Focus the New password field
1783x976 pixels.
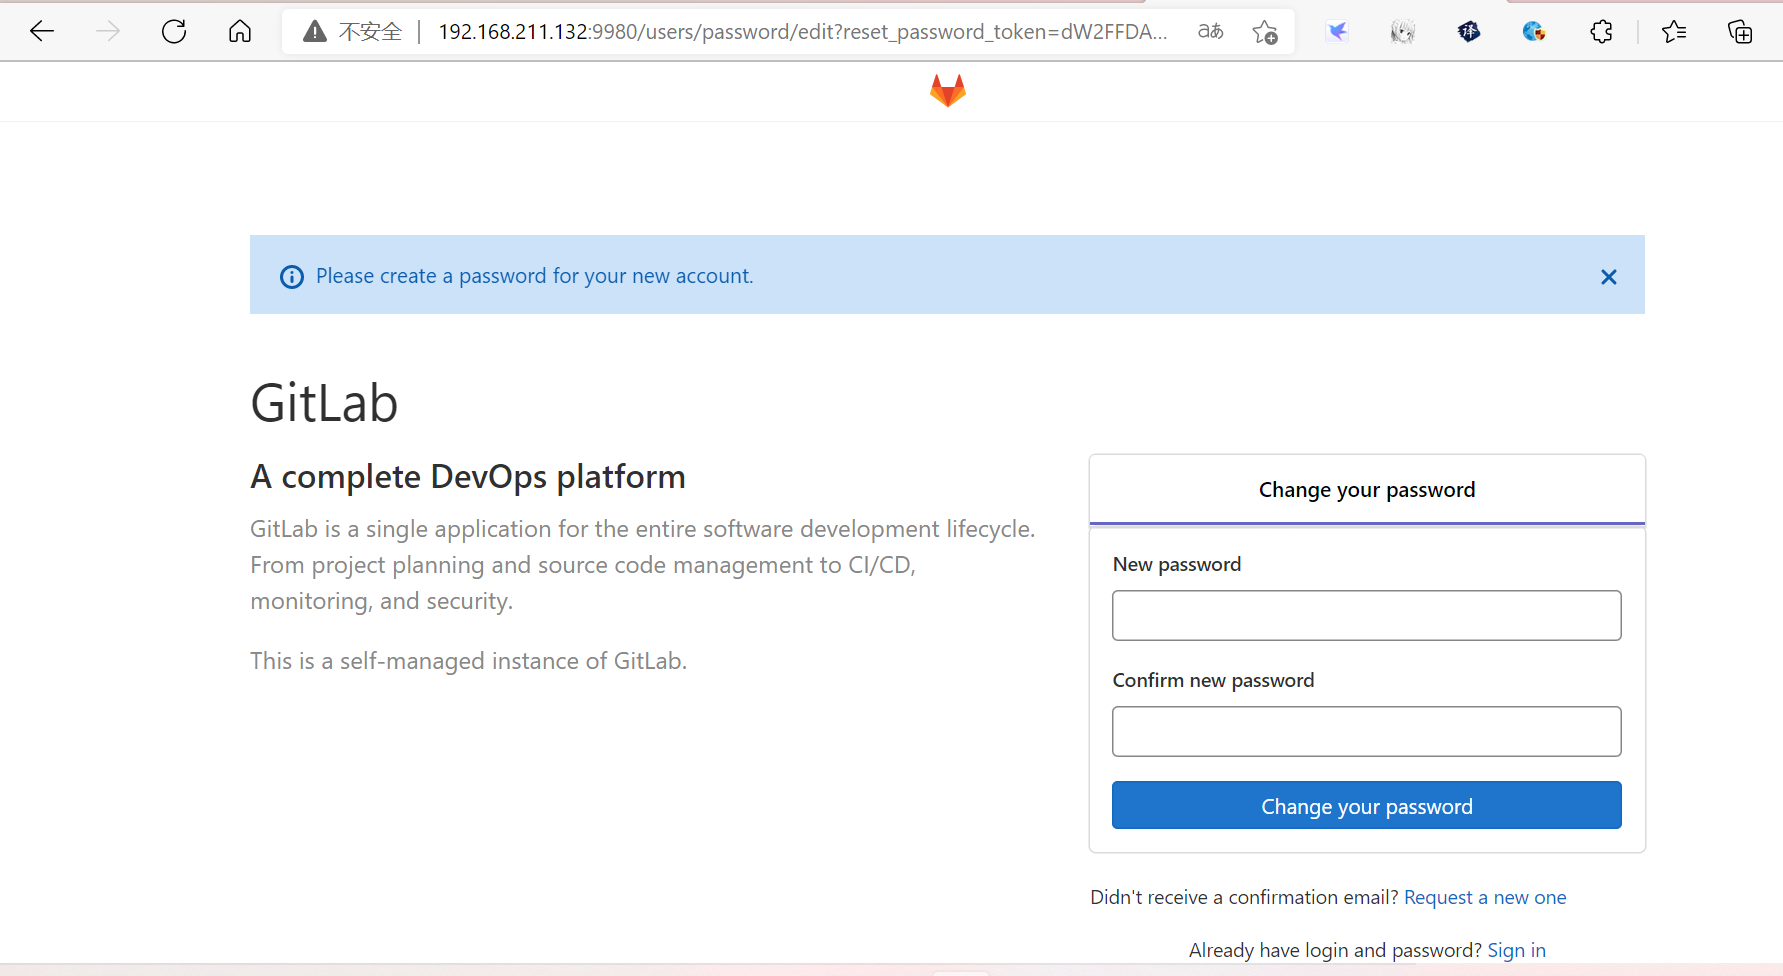1367,615
